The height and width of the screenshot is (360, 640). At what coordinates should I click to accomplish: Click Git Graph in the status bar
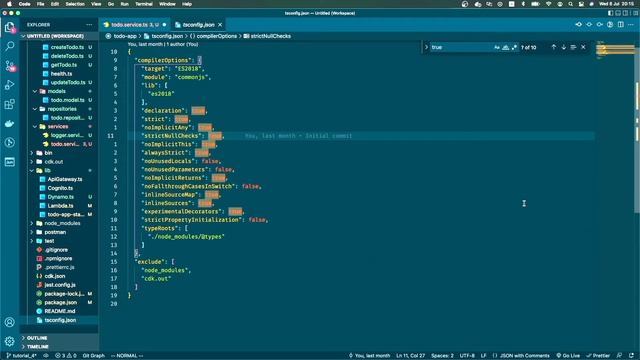93,356
